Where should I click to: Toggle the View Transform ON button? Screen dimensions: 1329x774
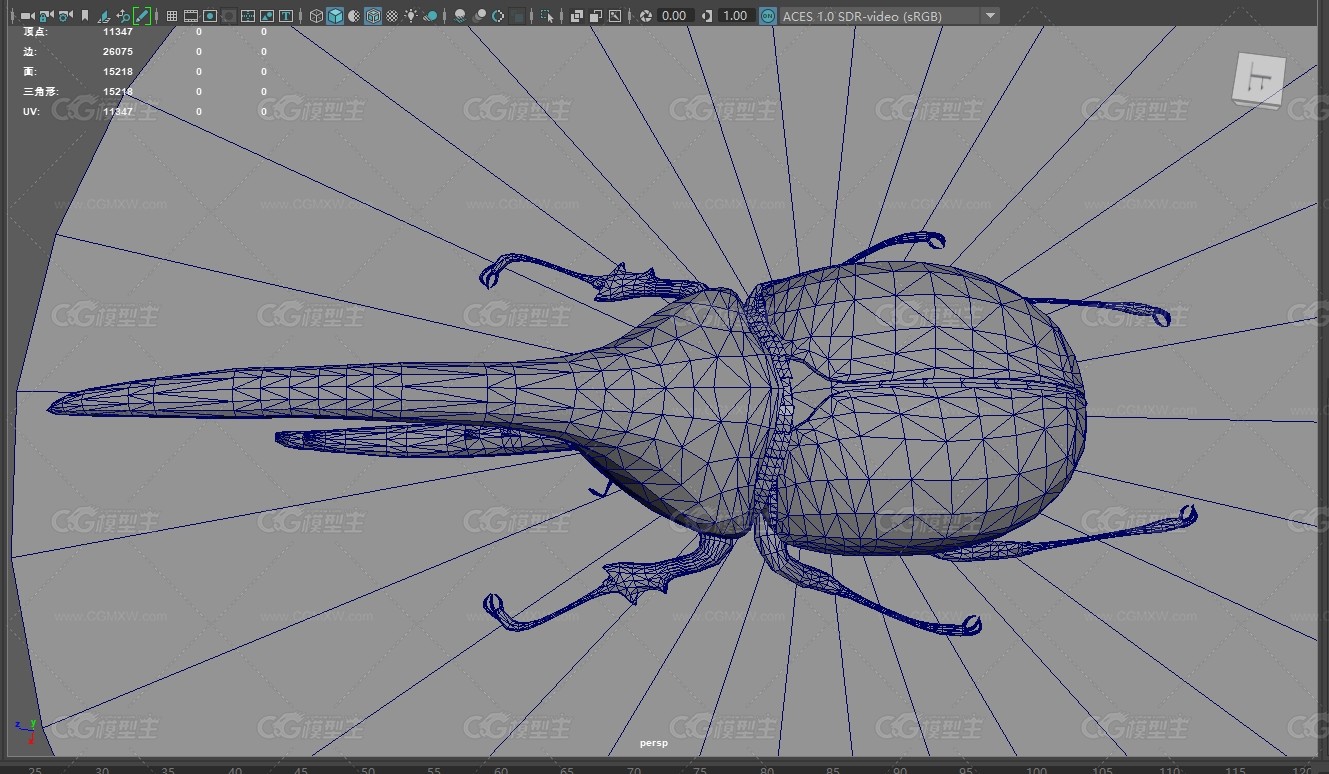pos(767,16)
